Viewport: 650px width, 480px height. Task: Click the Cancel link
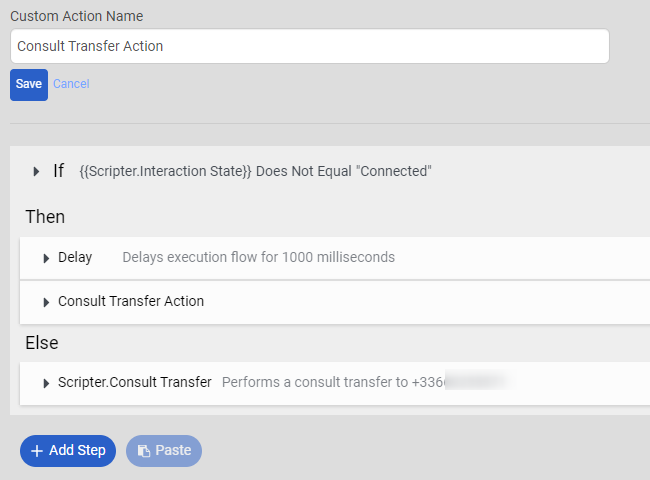pos(71,84)
